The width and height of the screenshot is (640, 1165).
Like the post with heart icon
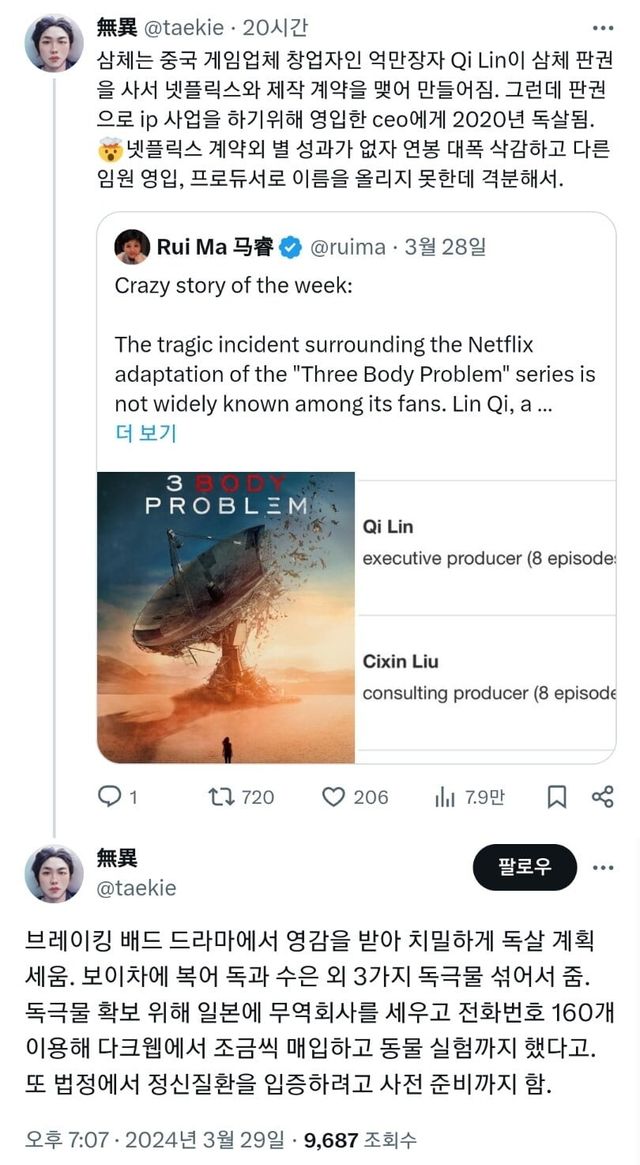[333, 796]
